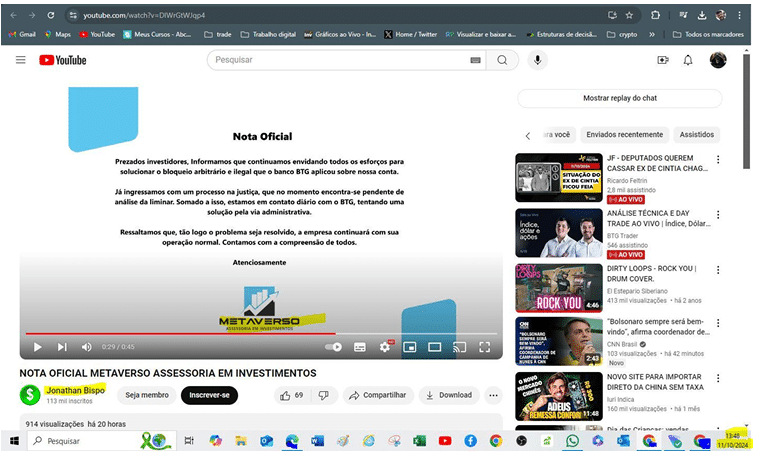Open the Windows Start menu
The height and width of the screenshot is (460, 760).
pos(15,441)
